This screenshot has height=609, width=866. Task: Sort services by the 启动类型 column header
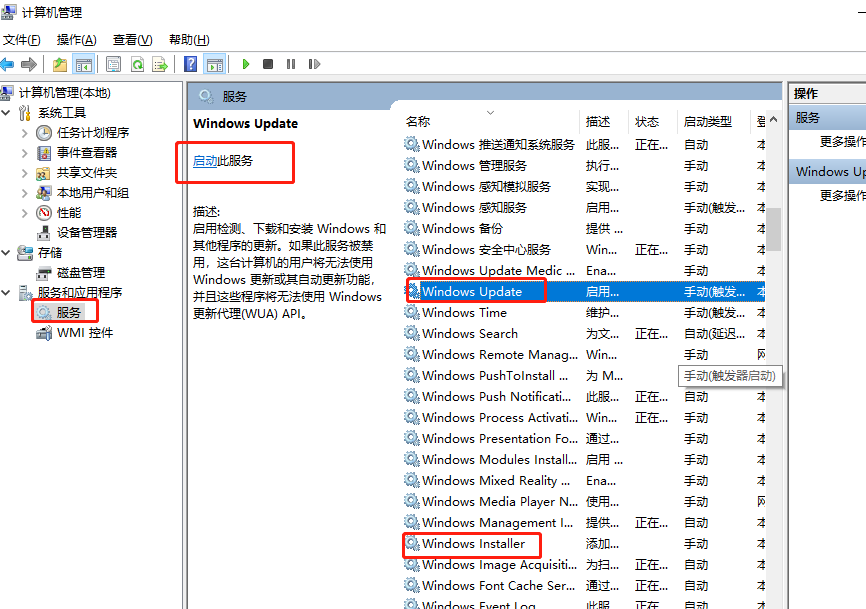point(707,121)
